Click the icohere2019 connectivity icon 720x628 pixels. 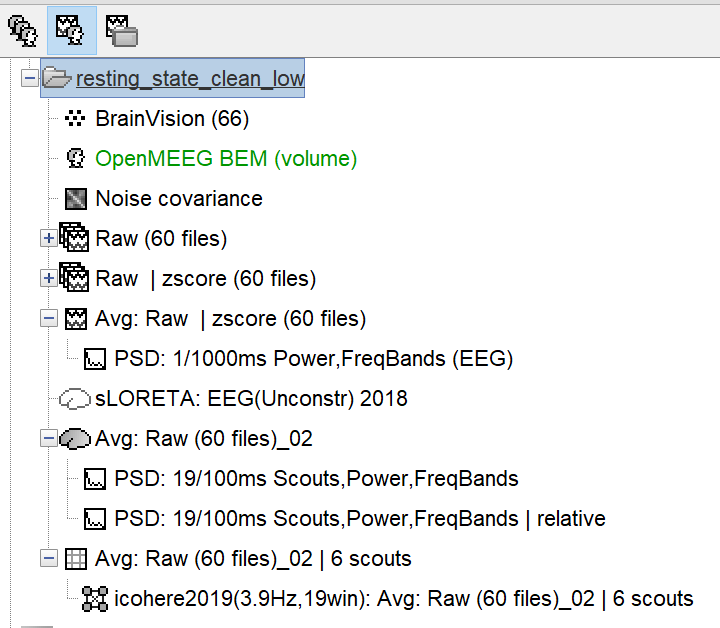point(95,599)
